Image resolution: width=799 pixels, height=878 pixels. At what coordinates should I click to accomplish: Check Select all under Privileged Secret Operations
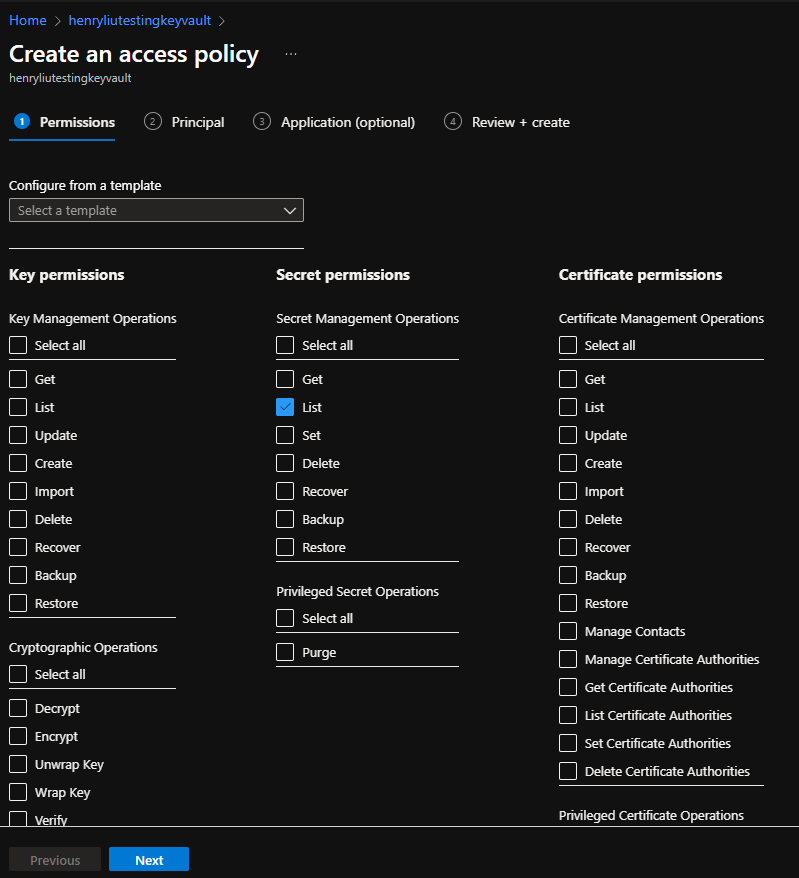point(285,618)
